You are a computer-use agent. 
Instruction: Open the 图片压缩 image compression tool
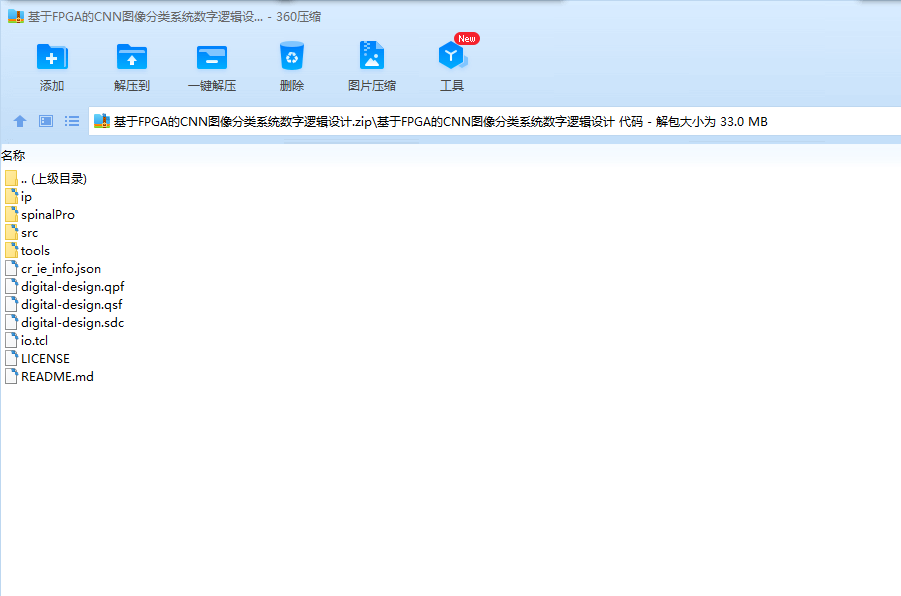pos(372,56)
